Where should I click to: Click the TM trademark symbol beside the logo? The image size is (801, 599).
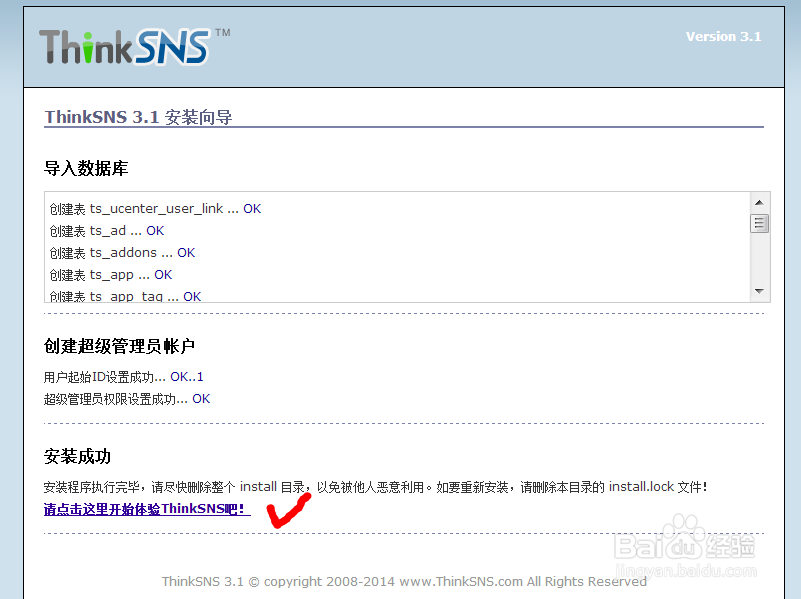[222, 31]
